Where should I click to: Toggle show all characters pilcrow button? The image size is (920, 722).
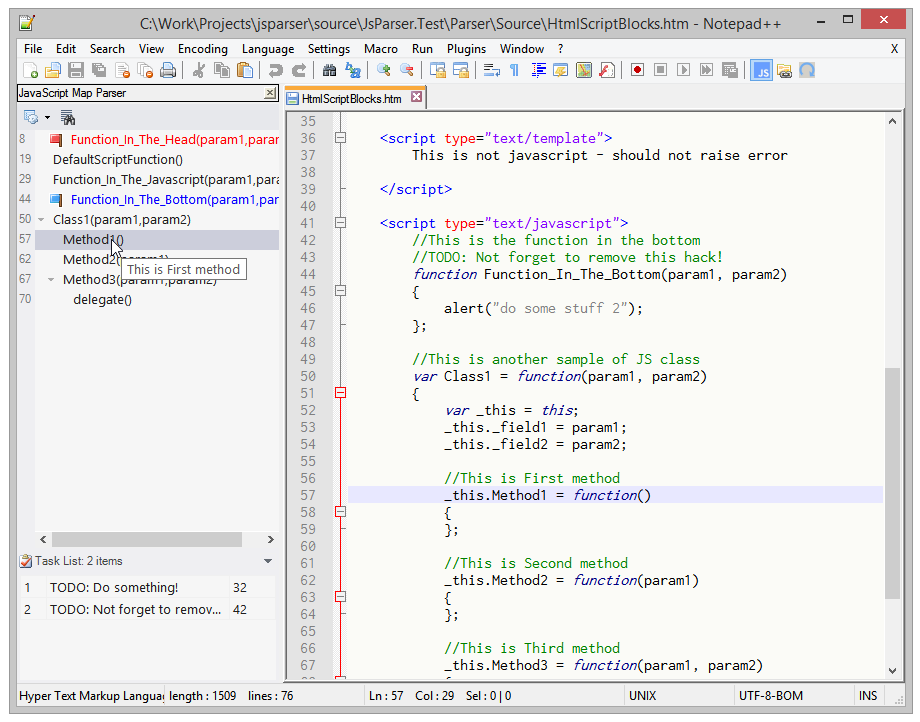[514, 70]
